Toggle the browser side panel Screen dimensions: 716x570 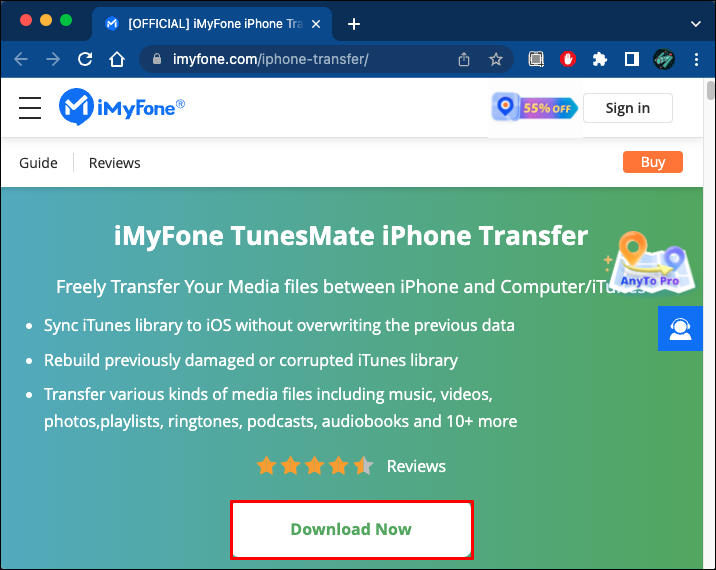pyautogui.click(x=632, y=59)
